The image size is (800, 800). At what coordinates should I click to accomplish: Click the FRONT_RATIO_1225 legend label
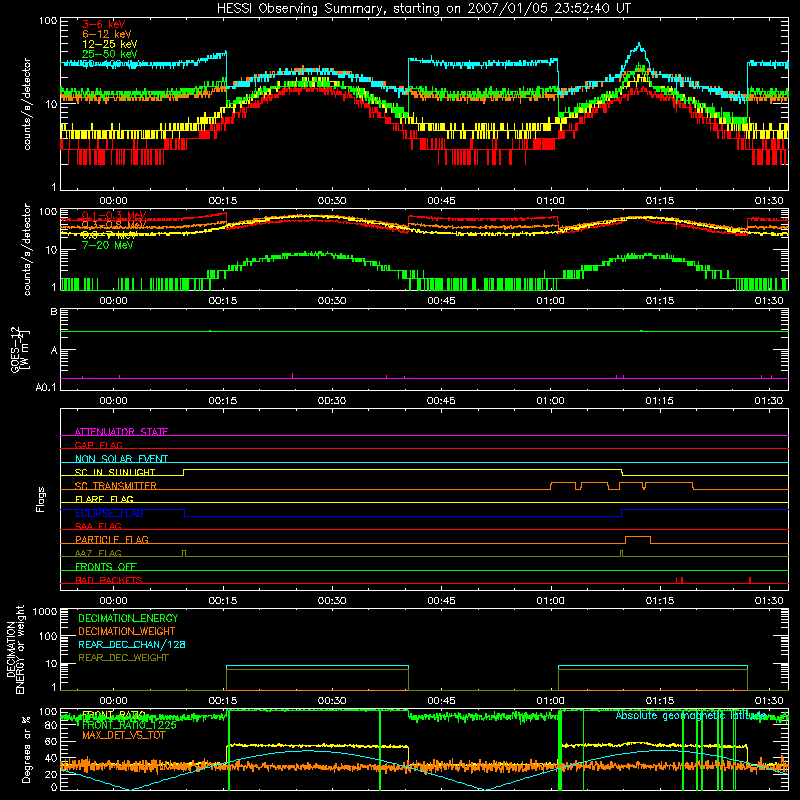(129, 725)
